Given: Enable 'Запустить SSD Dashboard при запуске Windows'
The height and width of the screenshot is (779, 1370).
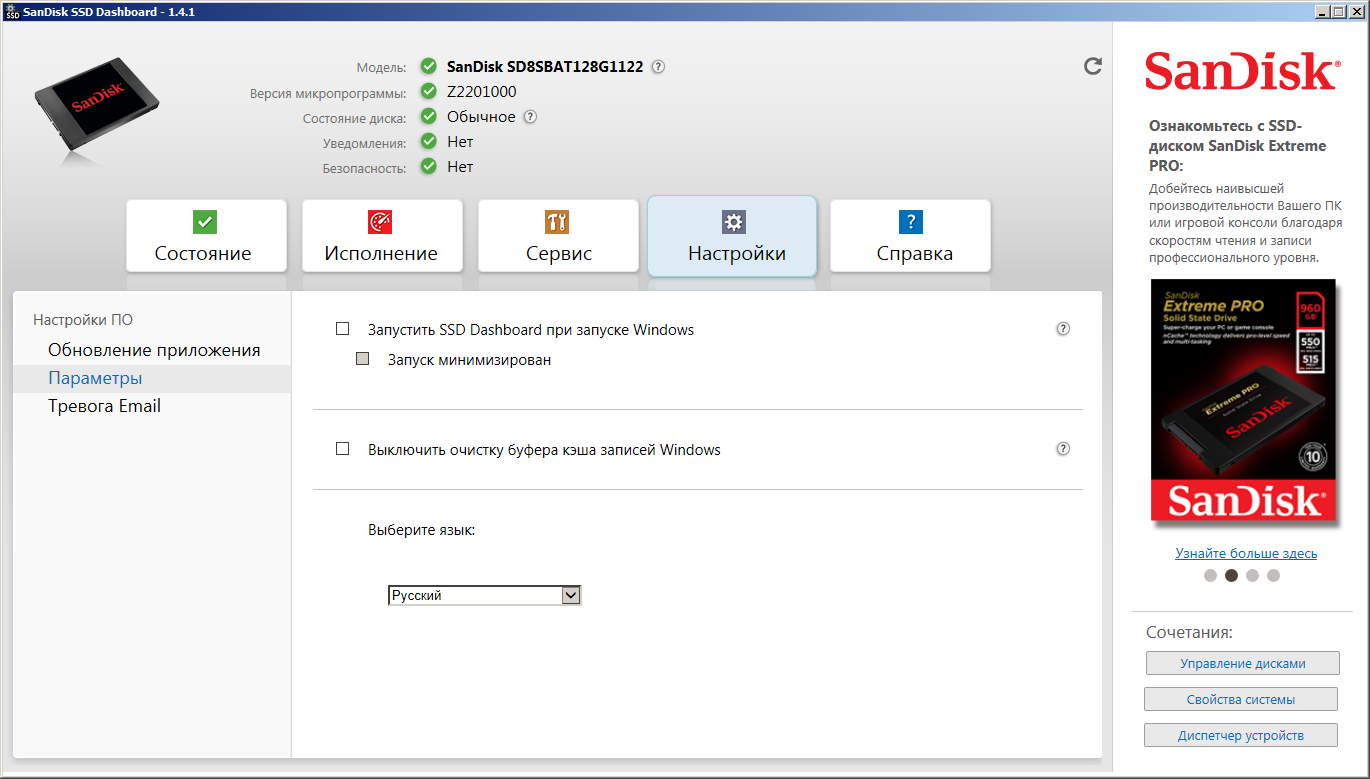Looking at the screenshot, I should click(x=343, y=329).
